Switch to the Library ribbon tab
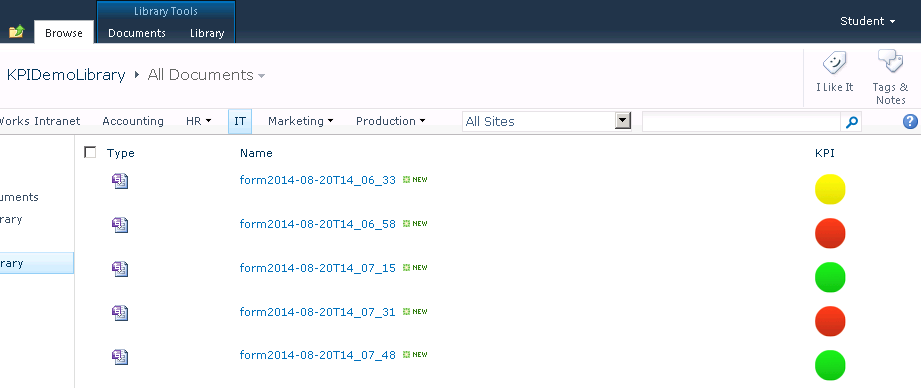This screenshot has height=388, width=921. (207, 33)
